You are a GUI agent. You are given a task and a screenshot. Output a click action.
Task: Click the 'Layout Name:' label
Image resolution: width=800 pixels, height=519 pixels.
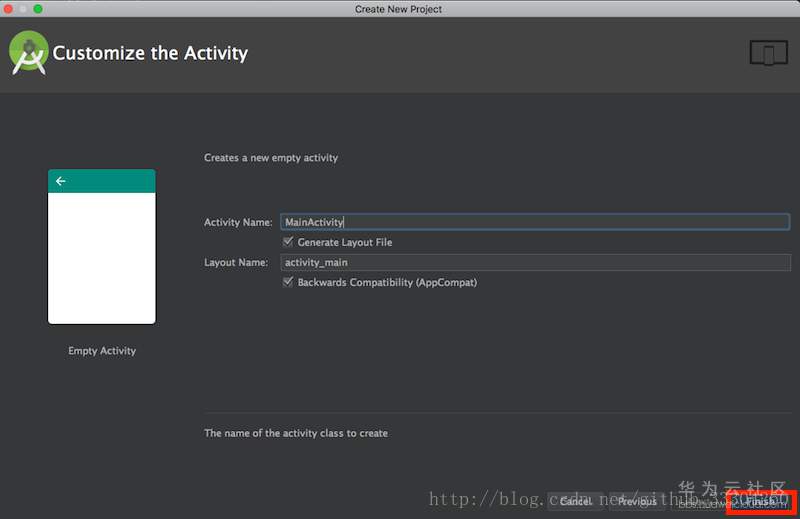click(236, 262)
